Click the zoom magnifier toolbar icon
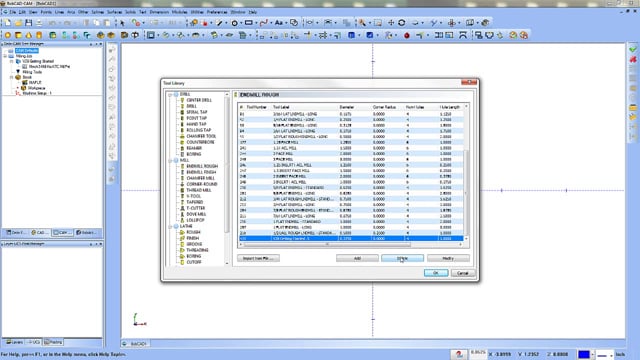640x360 pixels. (x=362, y=23)
